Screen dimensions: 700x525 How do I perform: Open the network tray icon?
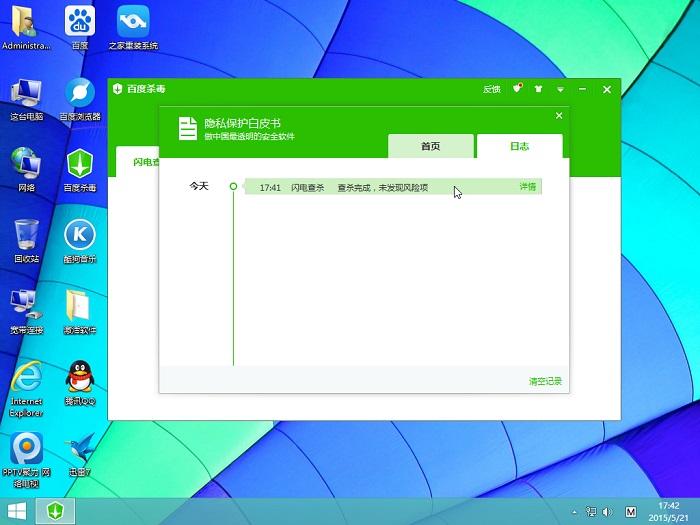[591, 512]
